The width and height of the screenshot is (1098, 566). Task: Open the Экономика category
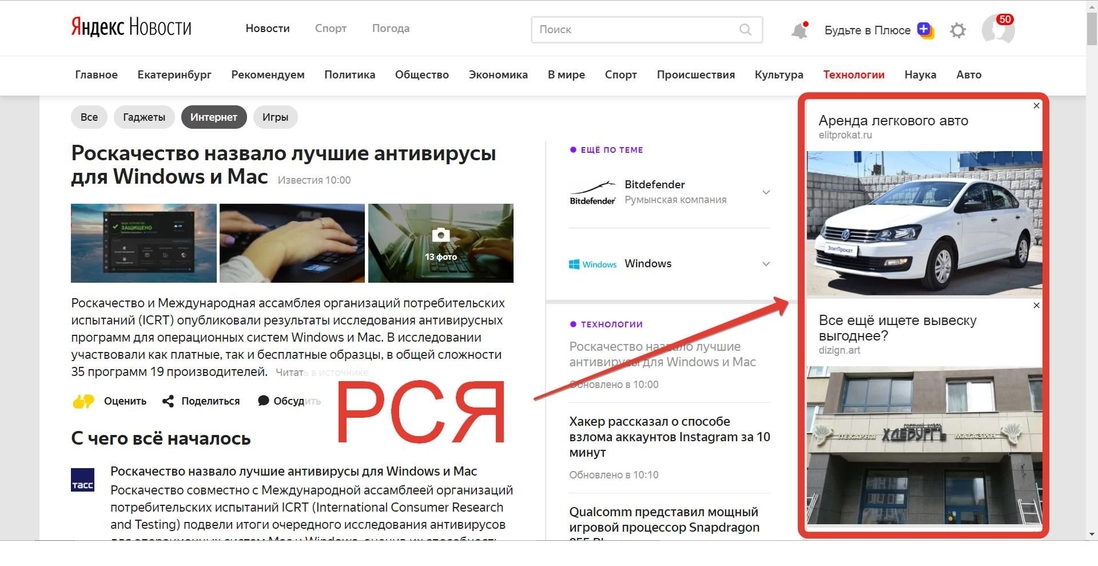pos(498,75)
